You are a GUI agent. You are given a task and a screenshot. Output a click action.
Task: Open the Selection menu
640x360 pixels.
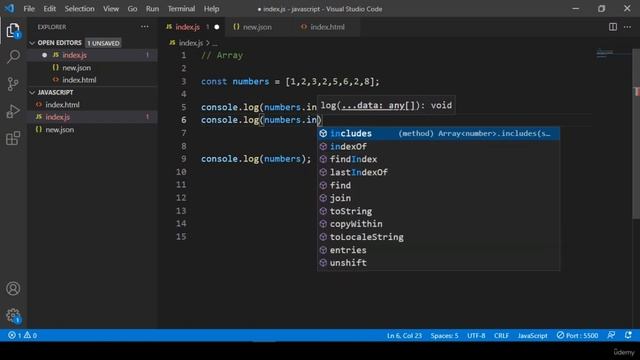point(79,9)
